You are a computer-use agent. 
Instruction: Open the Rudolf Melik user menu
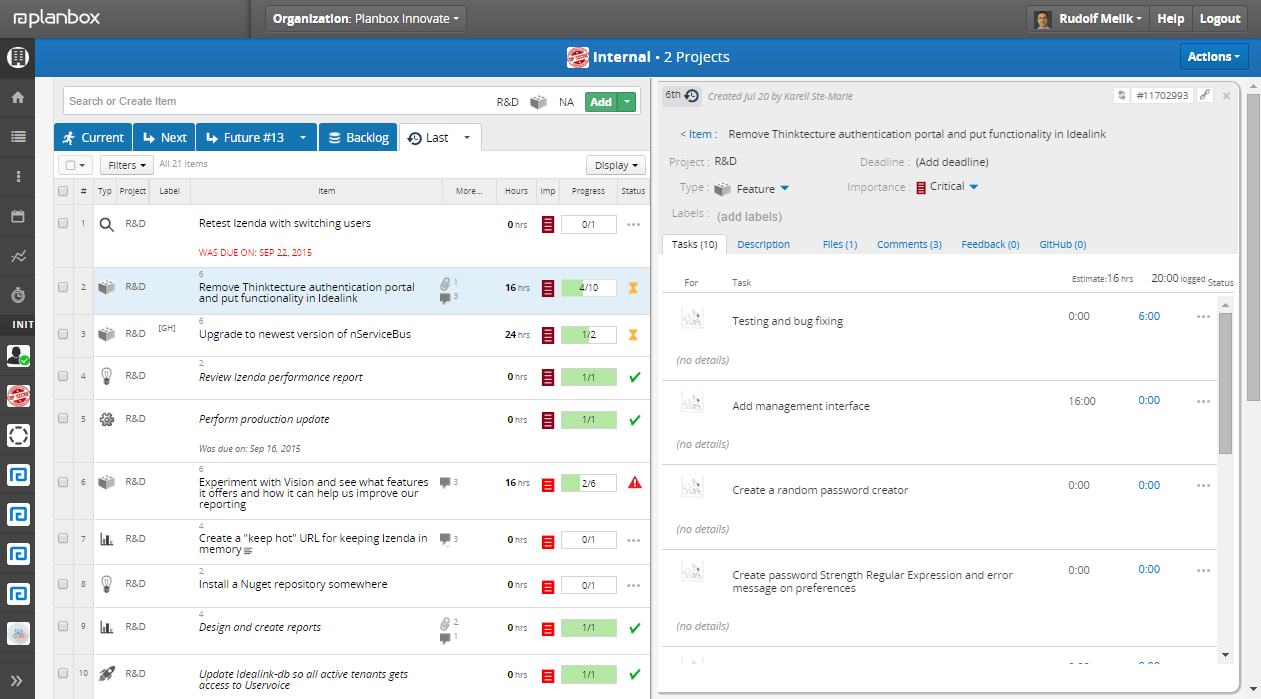(x=1088, y=18)
